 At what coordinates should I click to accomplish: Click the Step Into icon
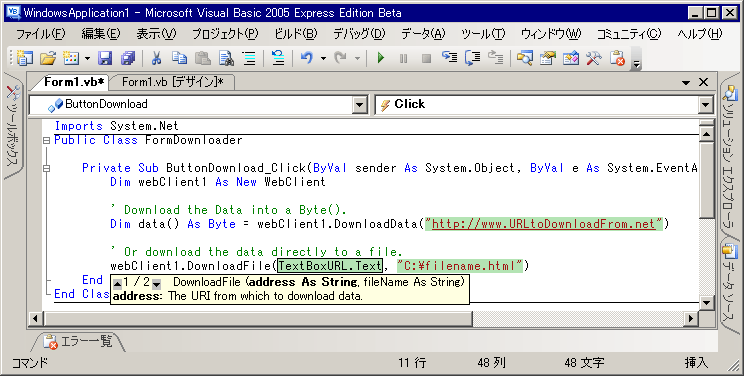pyautogui.click(x=449, y=58)
